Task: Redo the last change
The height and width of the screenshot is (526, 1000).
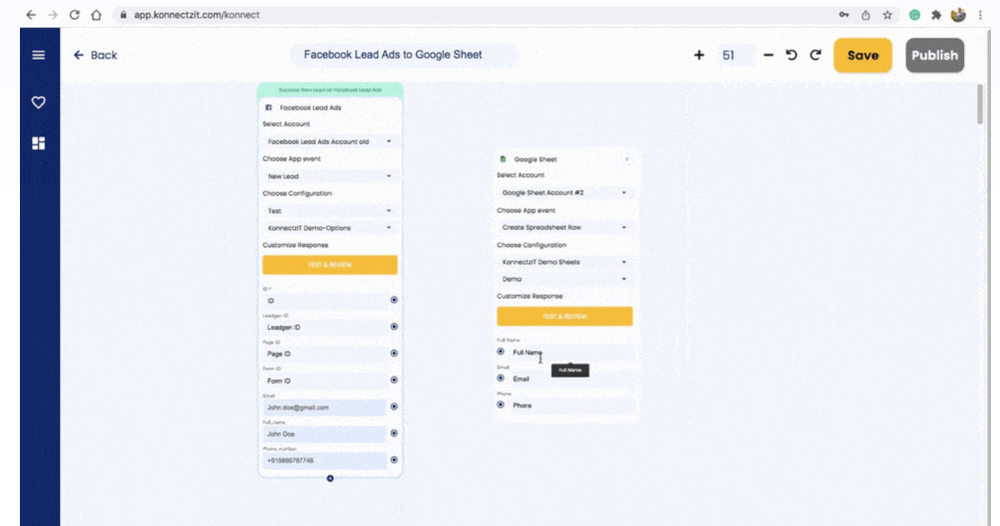Action: click(x=815, y=55)
